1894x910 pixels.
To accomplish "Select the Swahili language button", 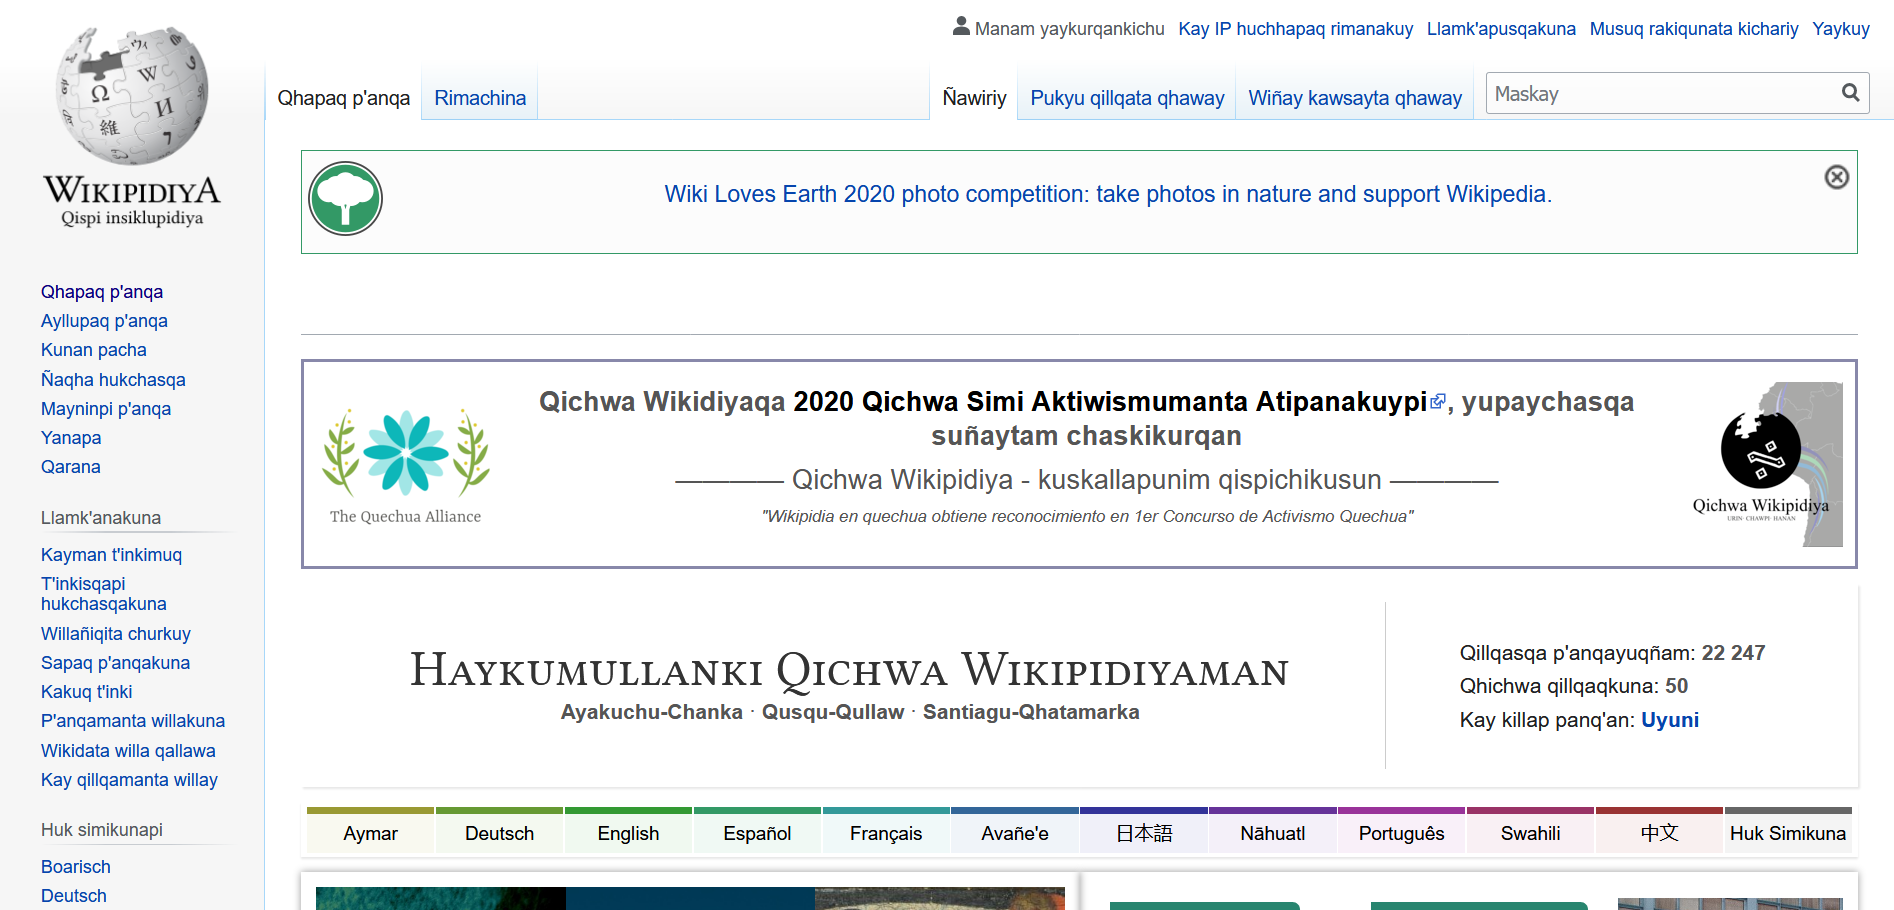I will tap(1531, 831).
